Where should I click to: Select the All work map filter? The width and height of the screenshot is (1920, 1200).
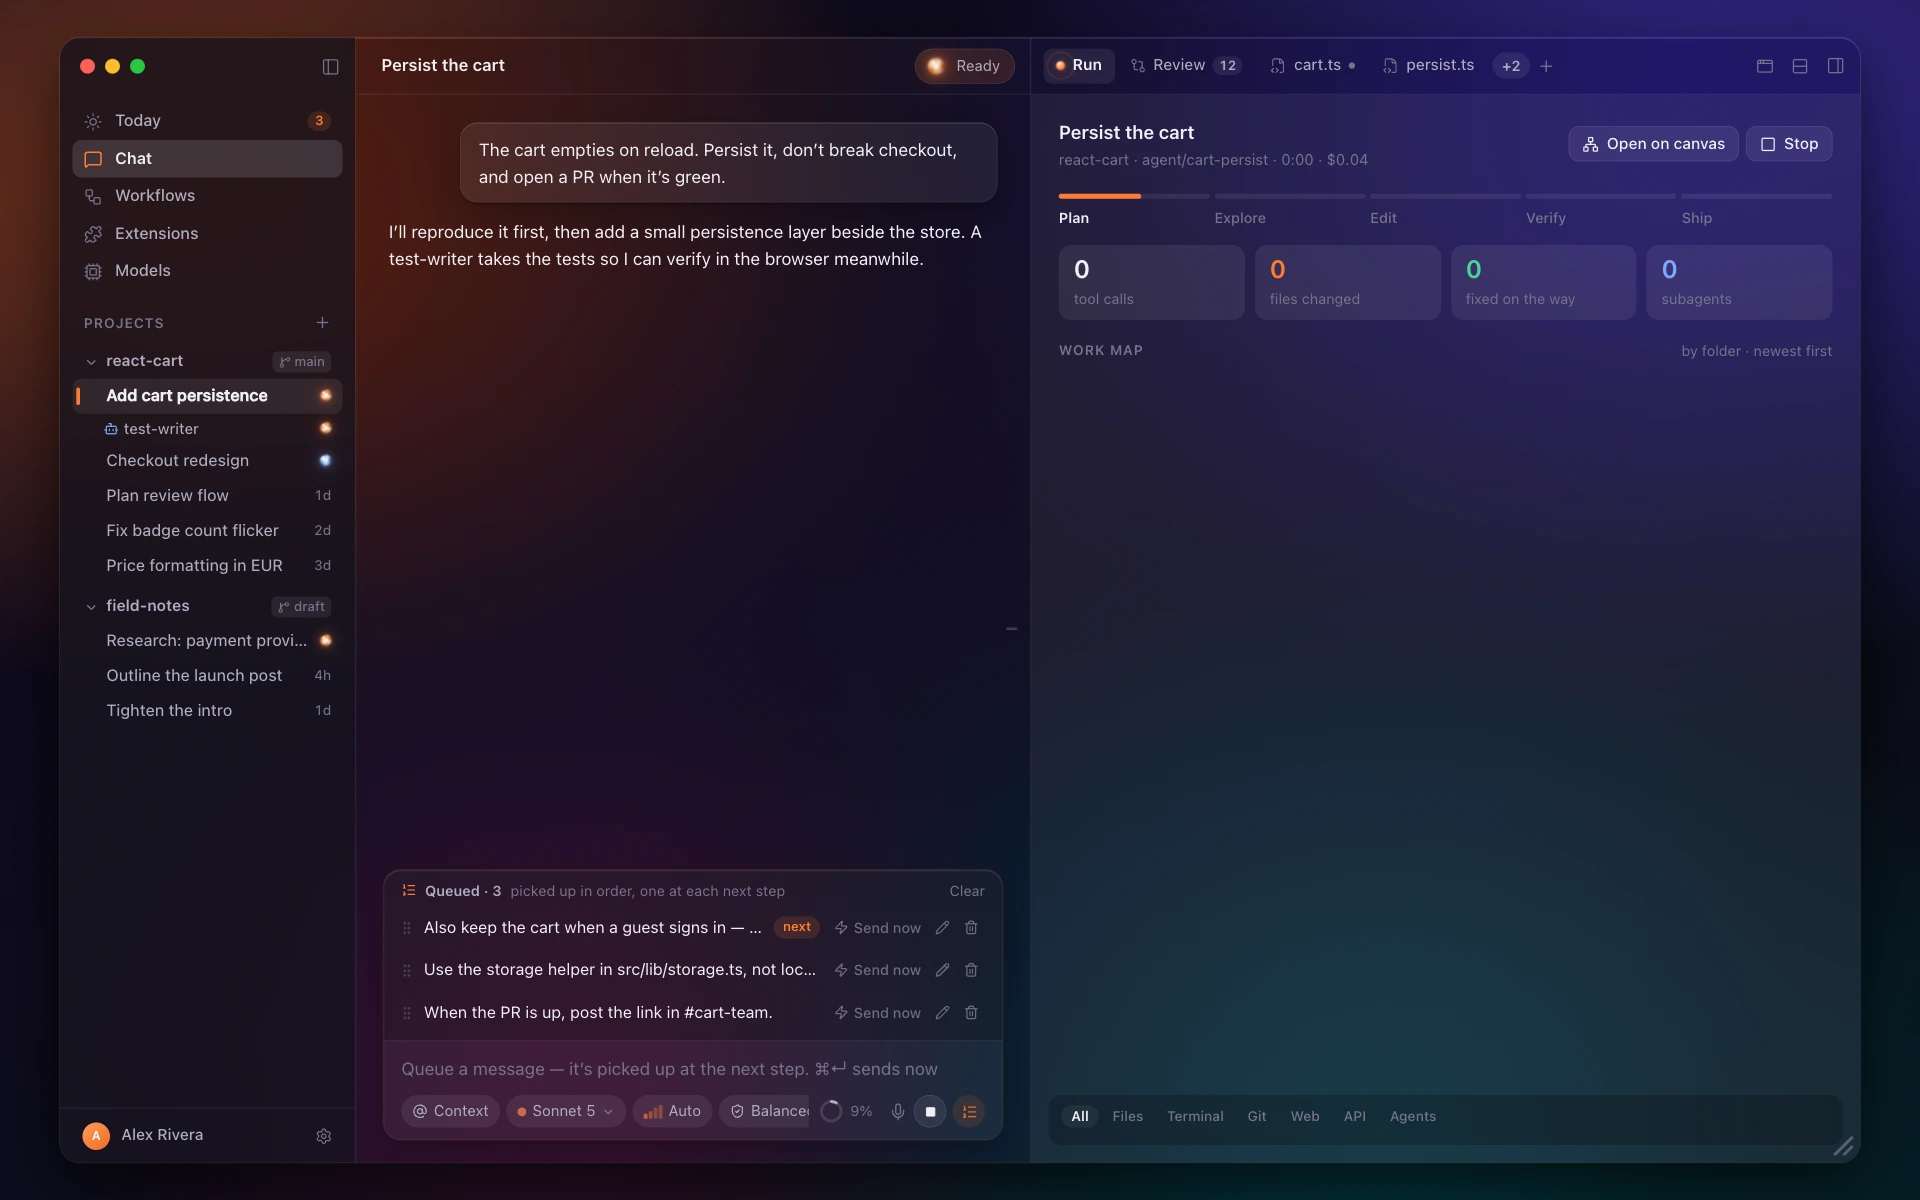pyautogui.click(x=1080, y=1116)
